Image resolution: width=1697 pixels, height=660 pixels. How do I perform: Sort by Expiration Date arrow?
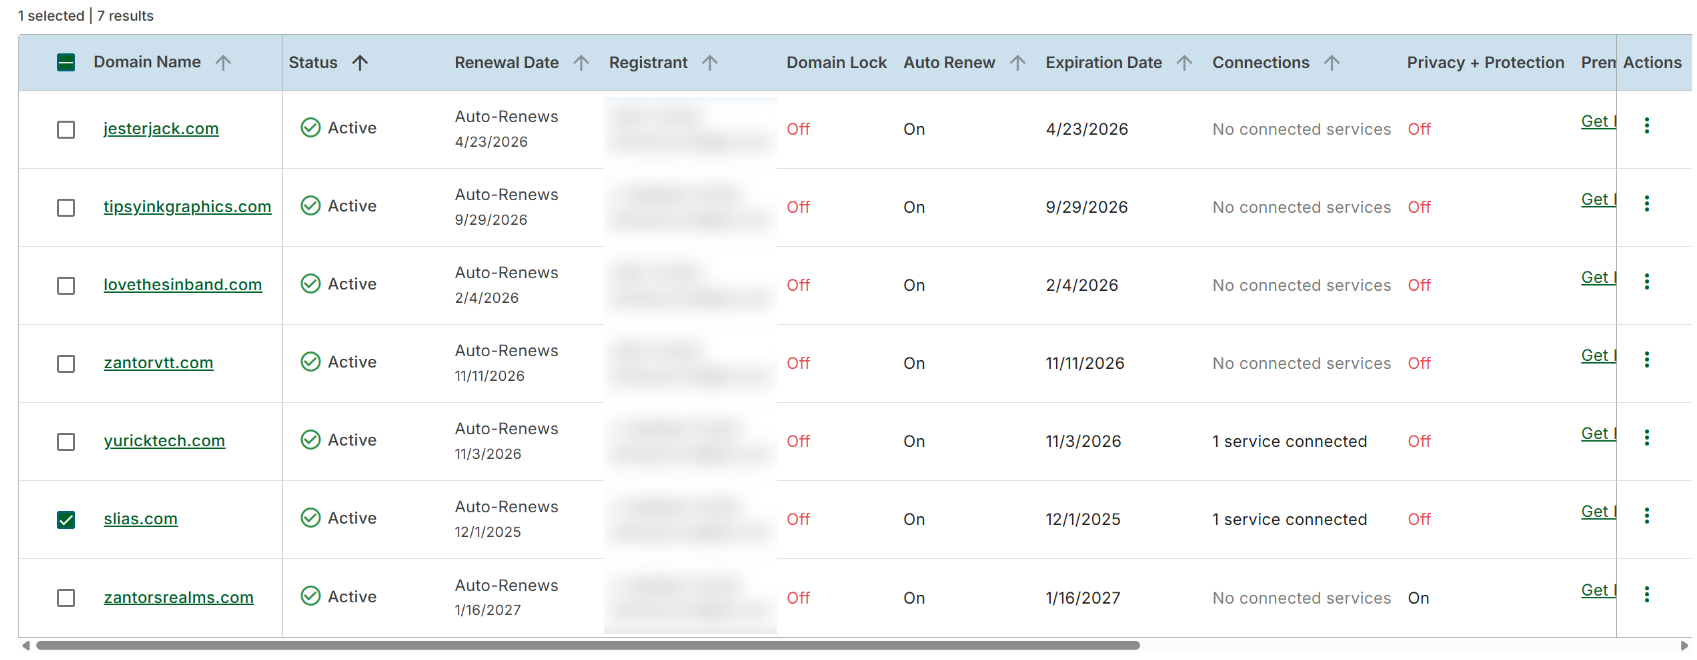pos(1184,62)
